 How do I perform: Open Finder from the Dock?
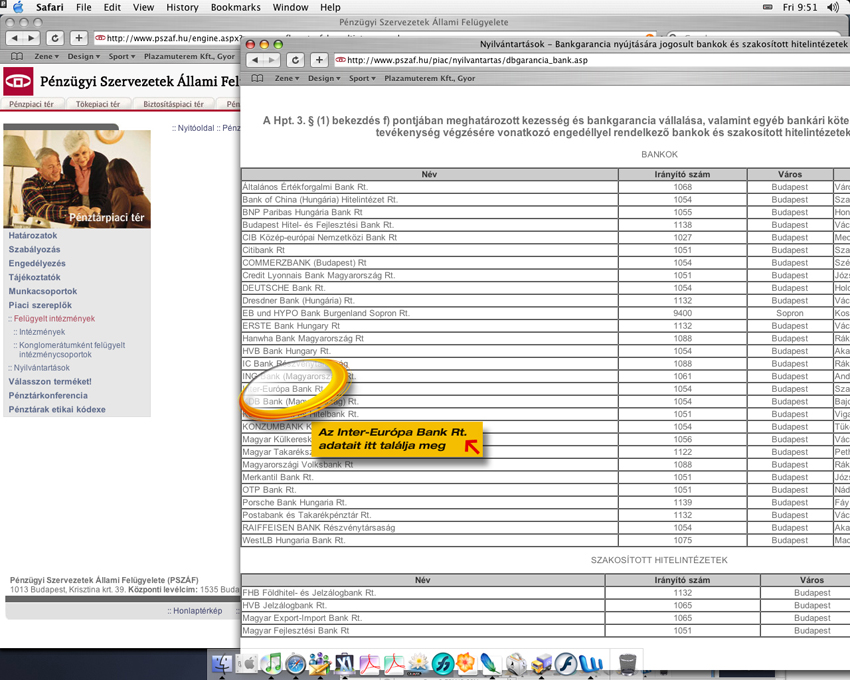pyautogui.click(x=221, y=663)
